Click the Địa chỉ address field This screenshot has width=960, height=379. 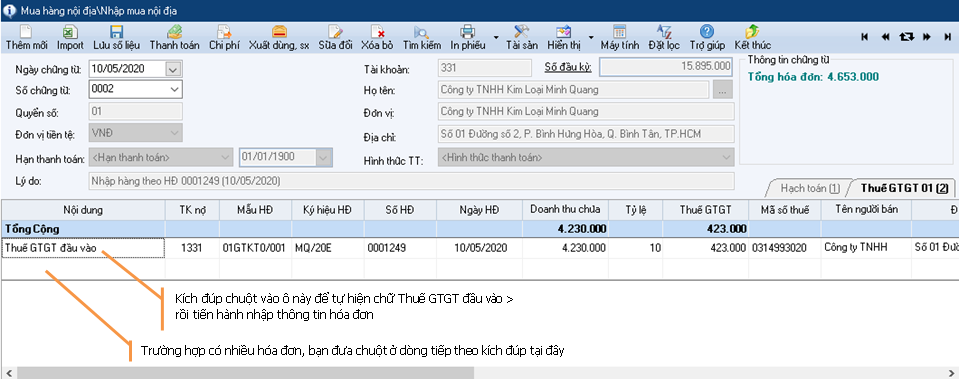click(586, 133)
